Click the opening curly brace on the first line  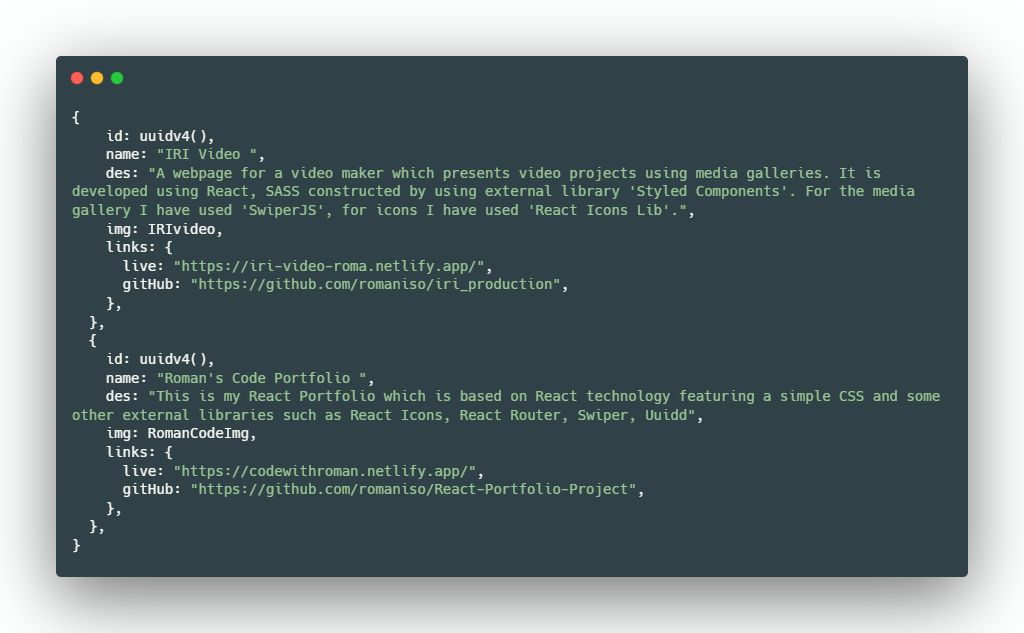pos(76,117)
